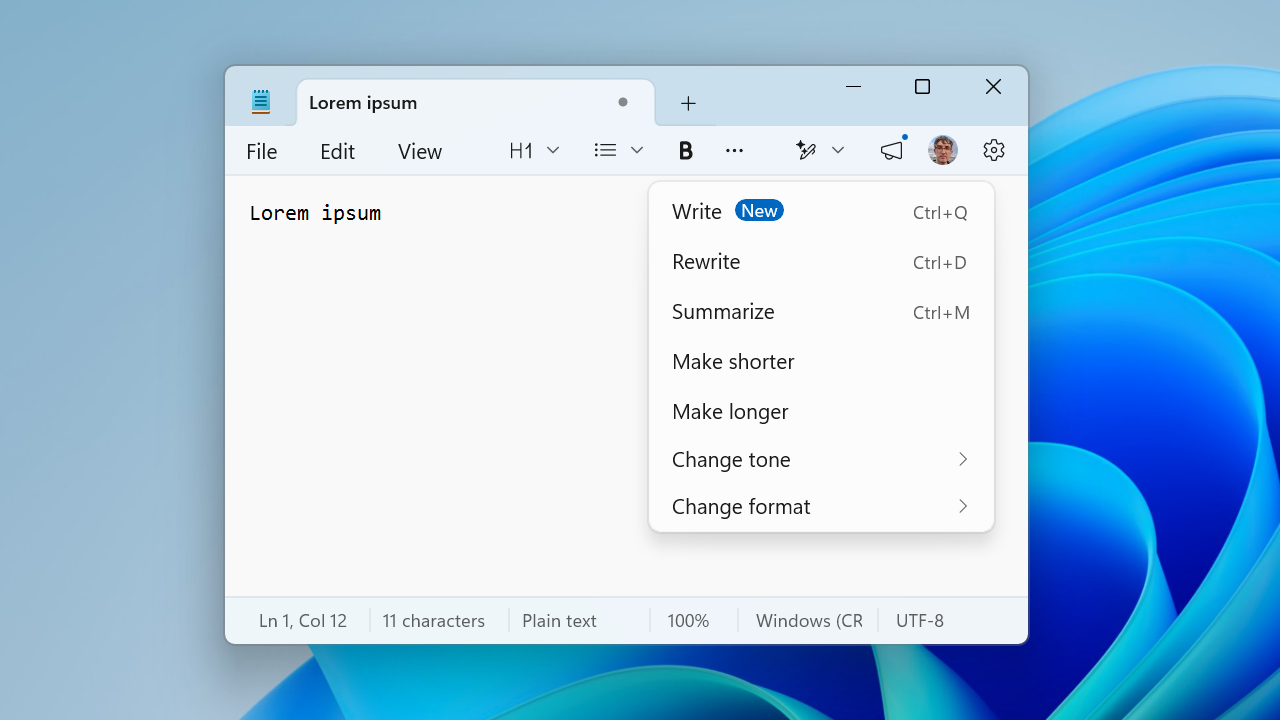
Task: Close the Notepad window
Action: [993, 87]
